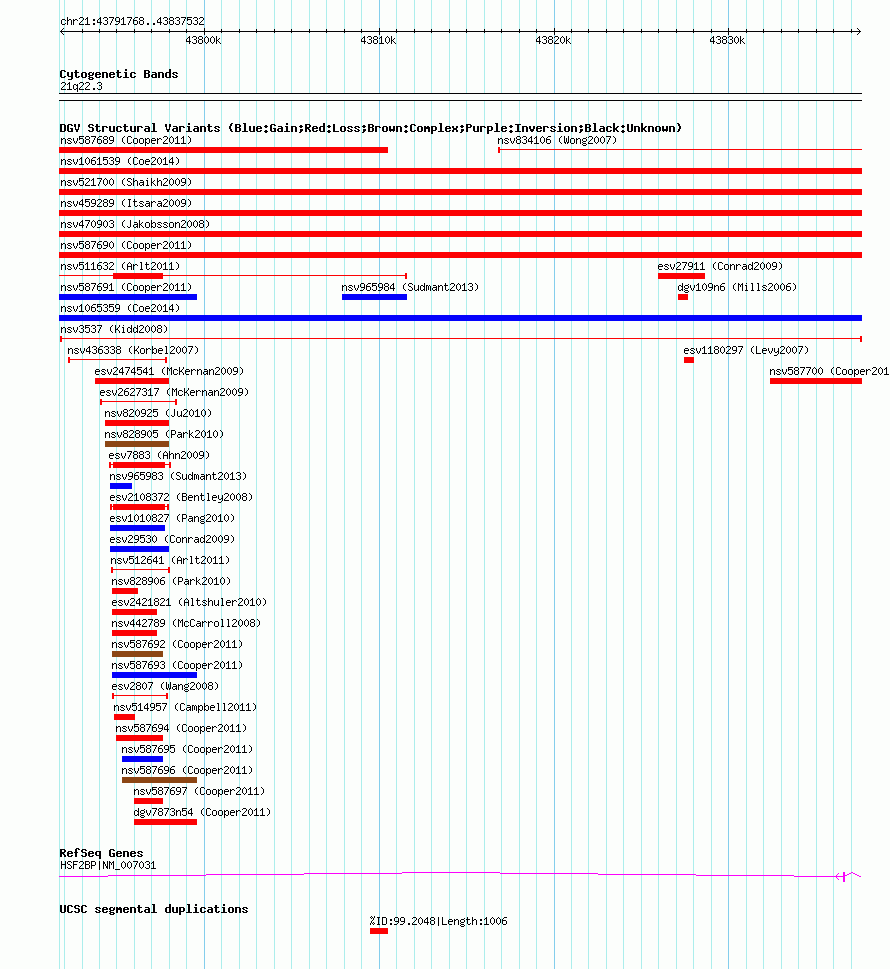Click nsv587696 (Cooper2011) label
The image size is (890, 969).
(187, 771)
